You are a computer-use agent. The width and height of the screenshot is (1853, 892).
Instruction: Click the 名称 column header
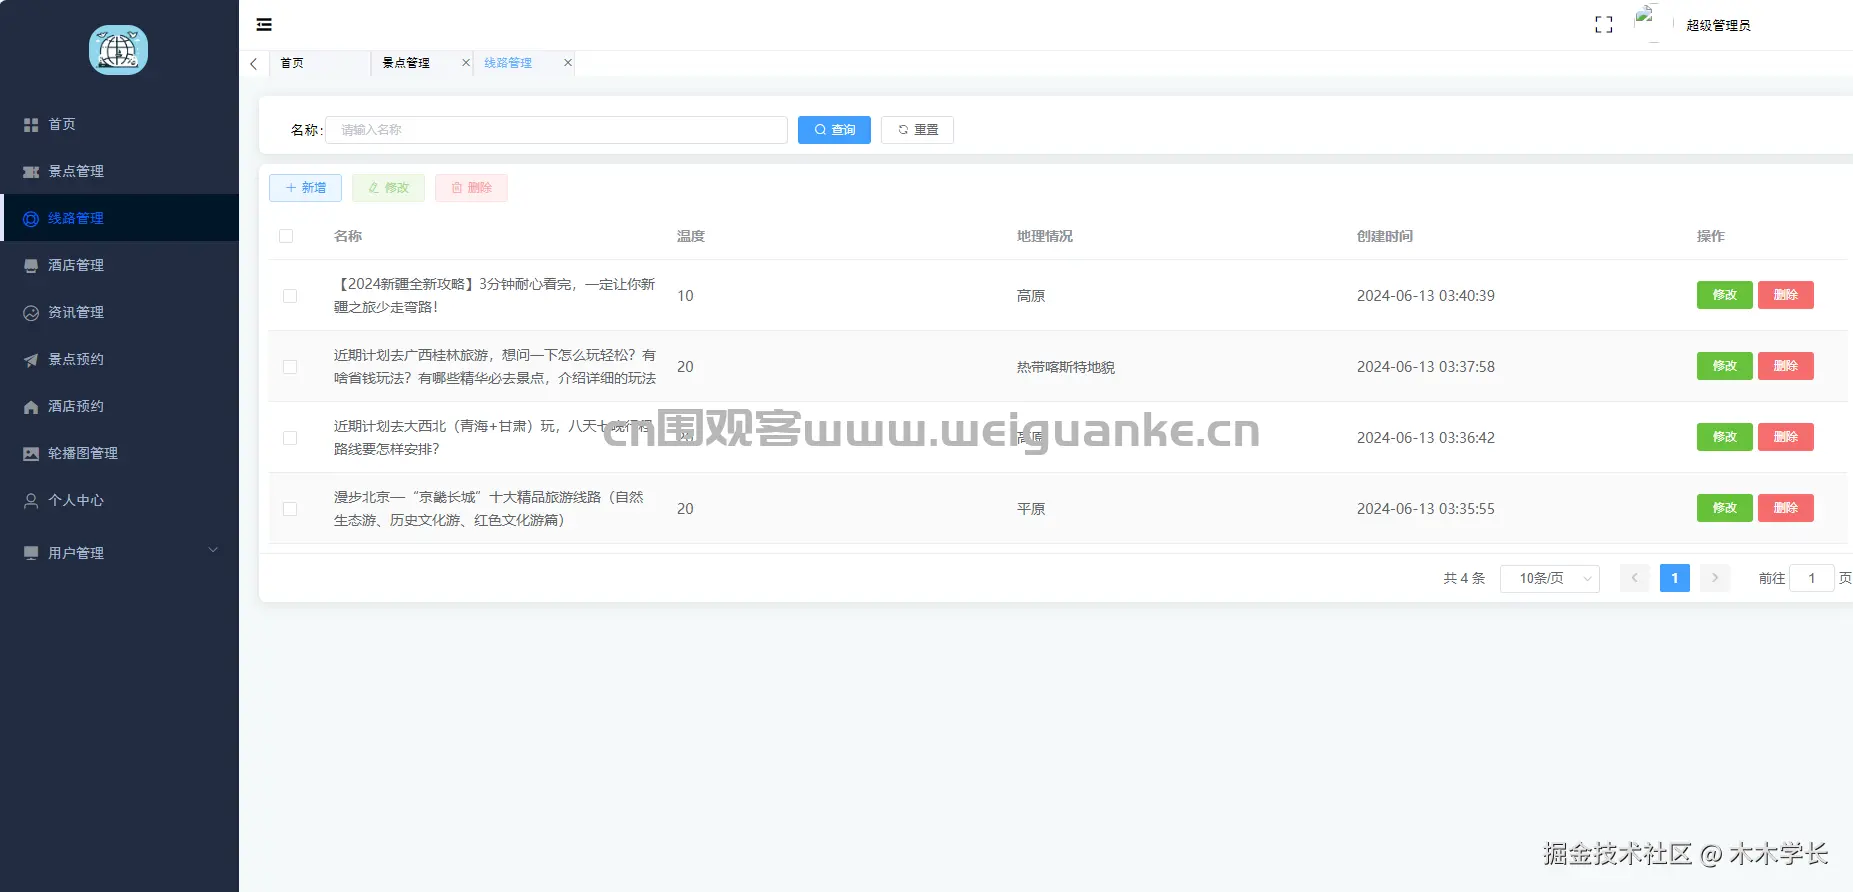tap(348, 236)
